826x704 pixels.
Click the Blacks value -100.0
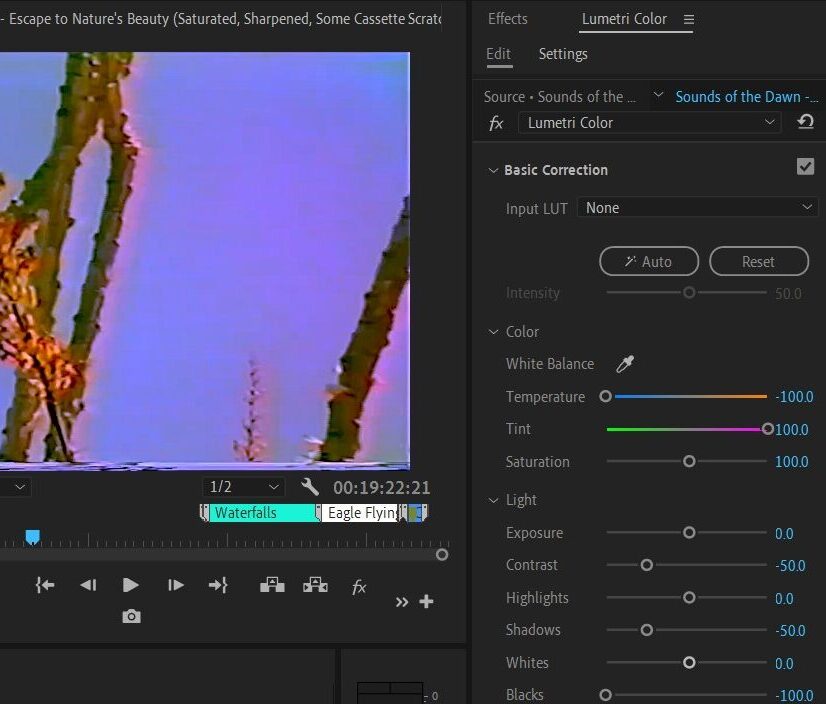point(794,696)
